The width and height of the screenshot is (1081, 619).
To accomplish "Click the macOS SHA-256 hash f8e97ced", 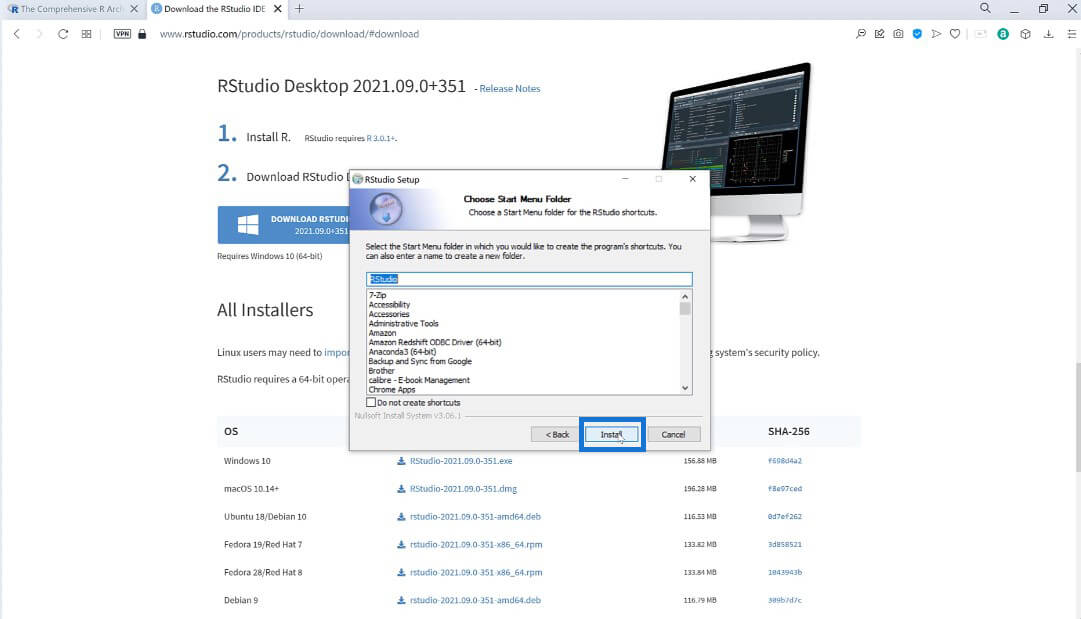I will (x=785, y=489).
